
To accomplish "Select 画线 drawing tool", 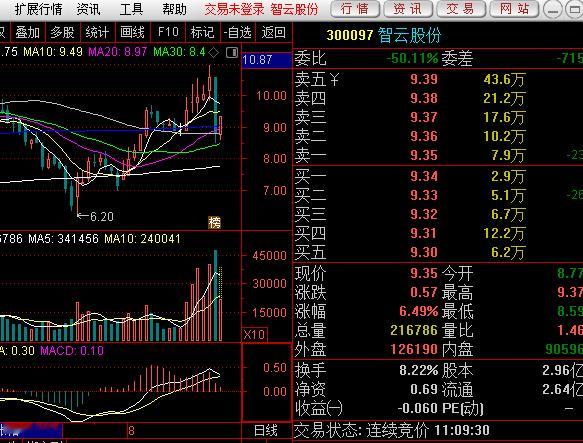I will click(132, 32).
